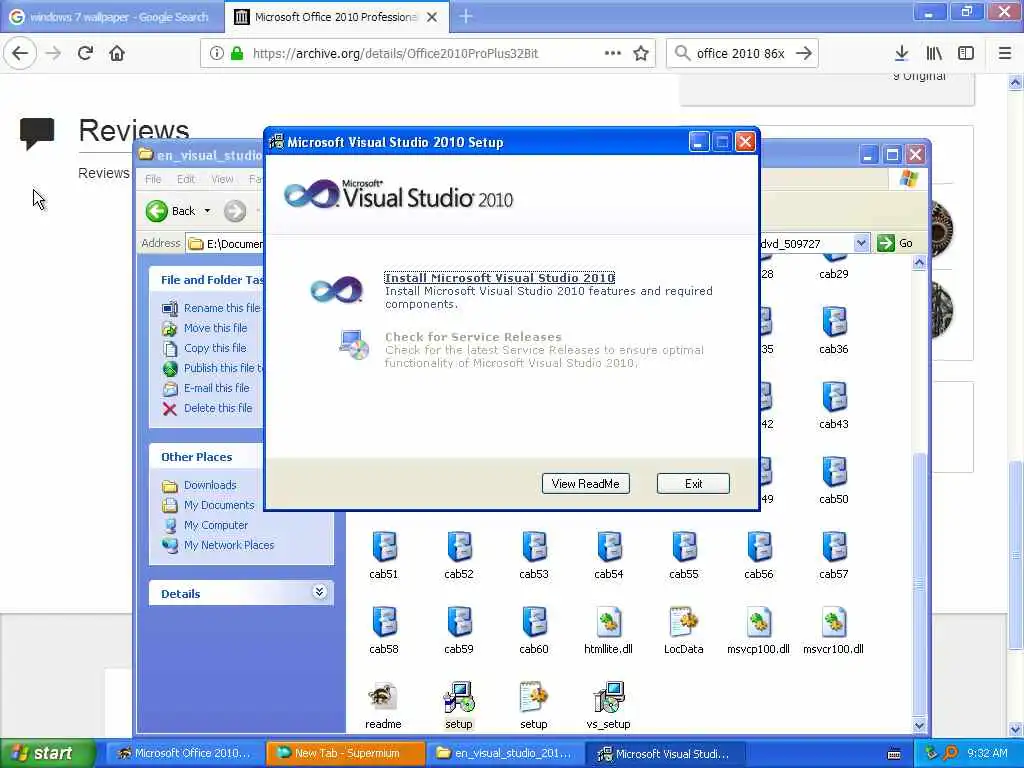Click the Windows Start button
The width and height of the screenshot is (1024, 768).
click(46, 753)
